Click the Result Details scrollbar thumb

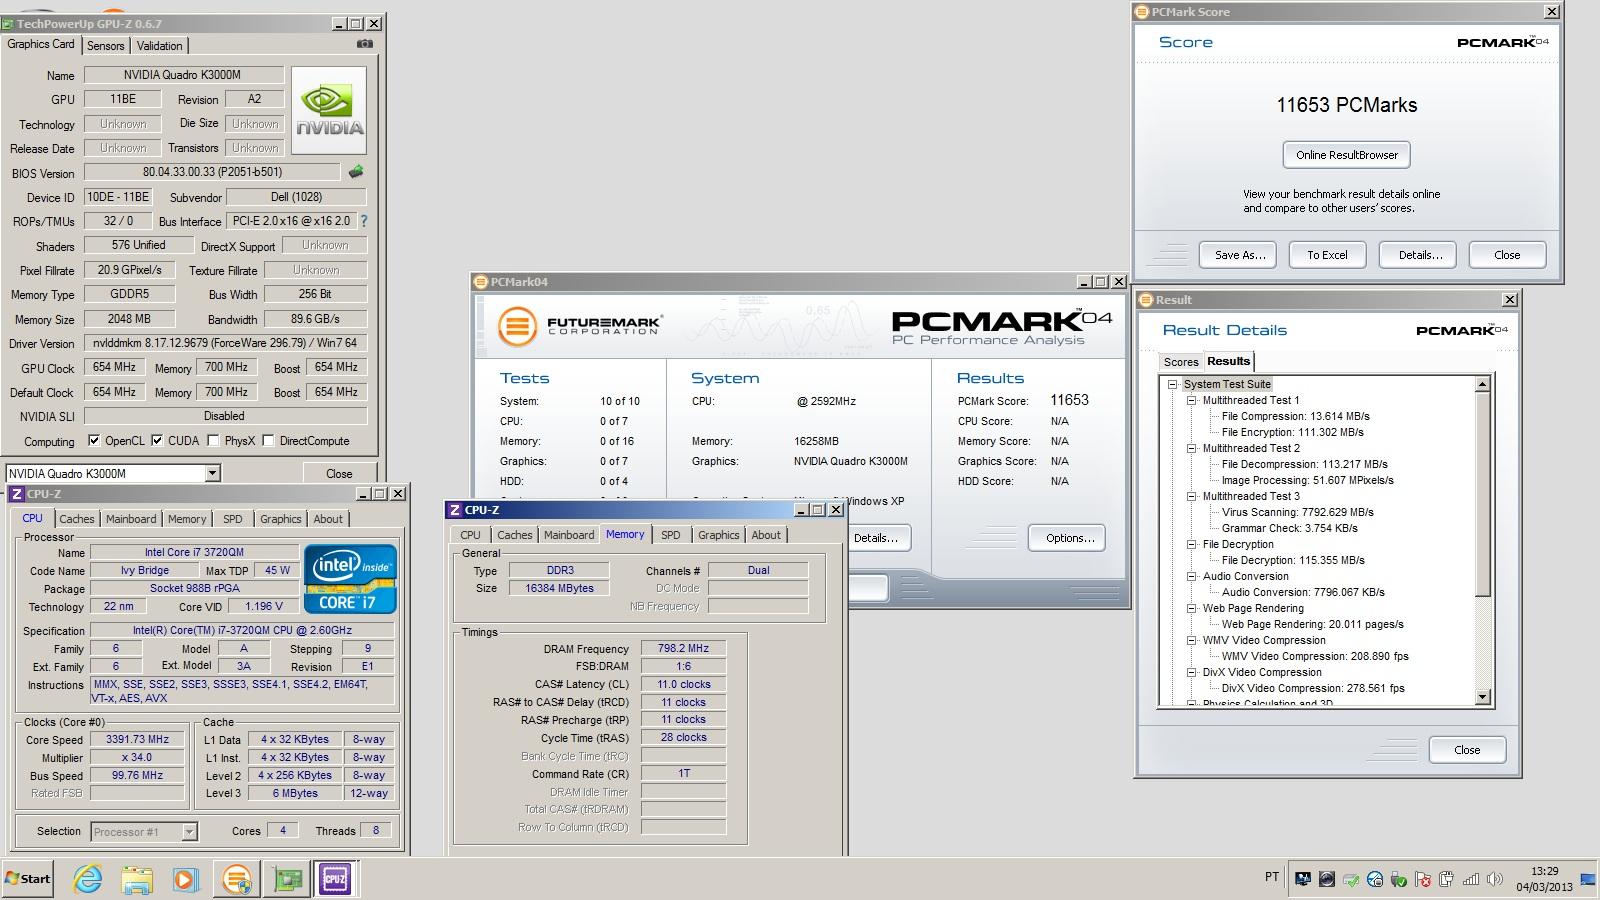point(1483,494)
